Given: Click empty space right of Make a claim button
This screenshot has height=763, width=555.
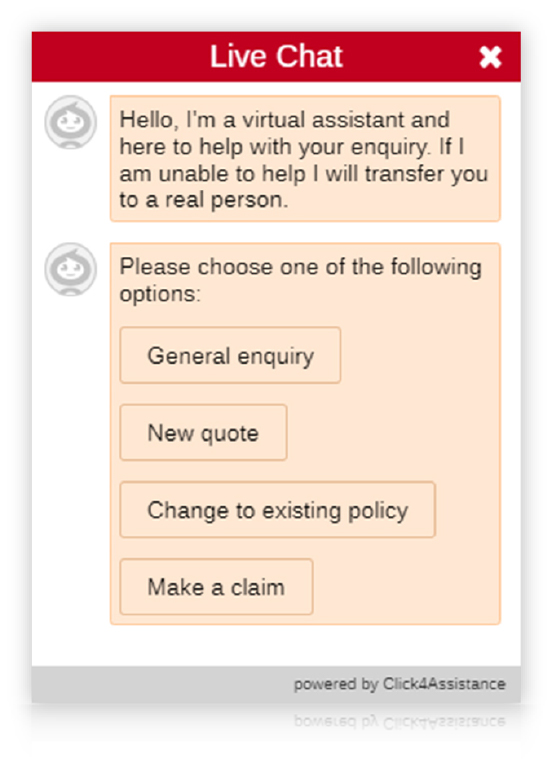Looking at the screenshot, I should pos(405,586).
